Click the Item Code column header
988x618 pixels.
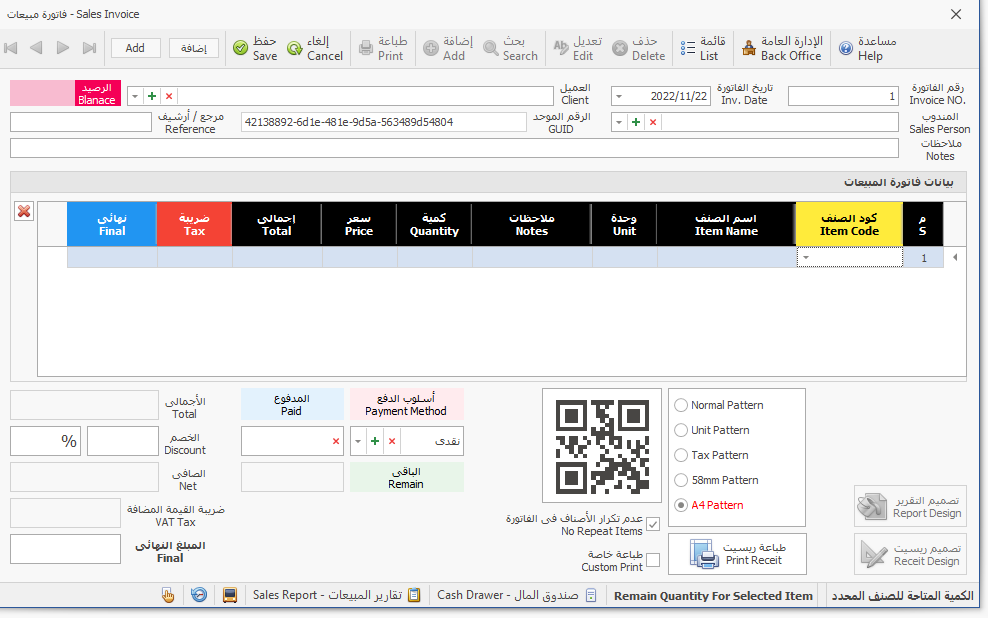tap(849, 224)
